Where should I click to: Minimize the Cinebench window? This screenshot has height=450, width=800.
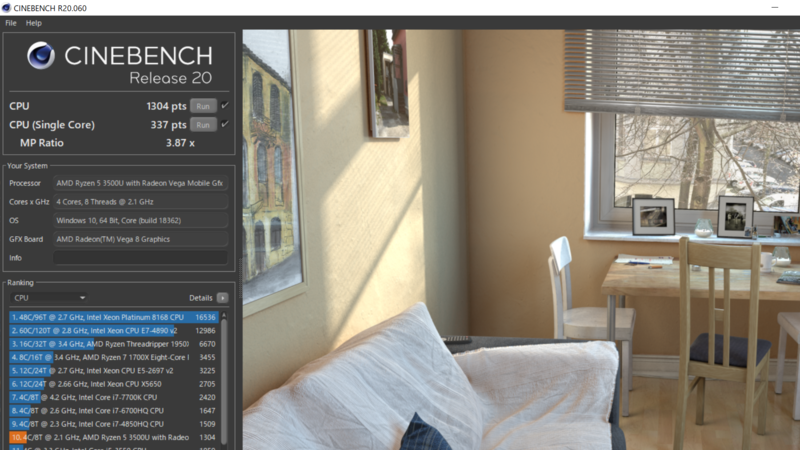pyautogui.click(x=774, y=8)
